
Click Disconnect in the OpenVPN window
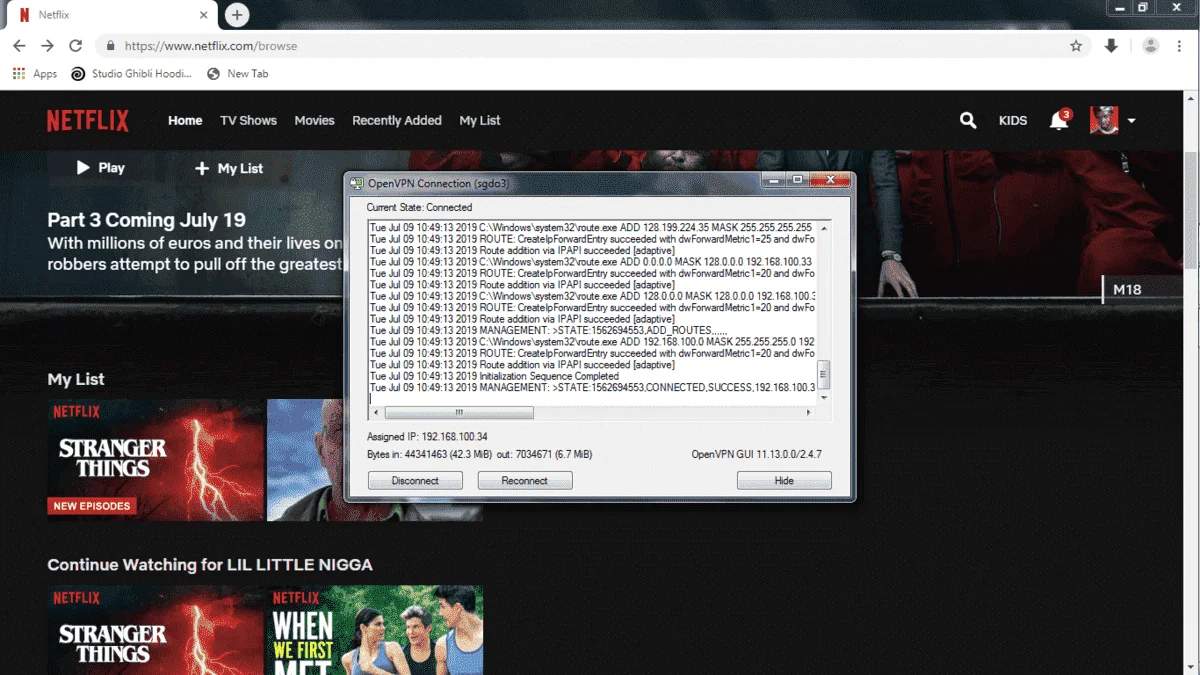(415, 481)
